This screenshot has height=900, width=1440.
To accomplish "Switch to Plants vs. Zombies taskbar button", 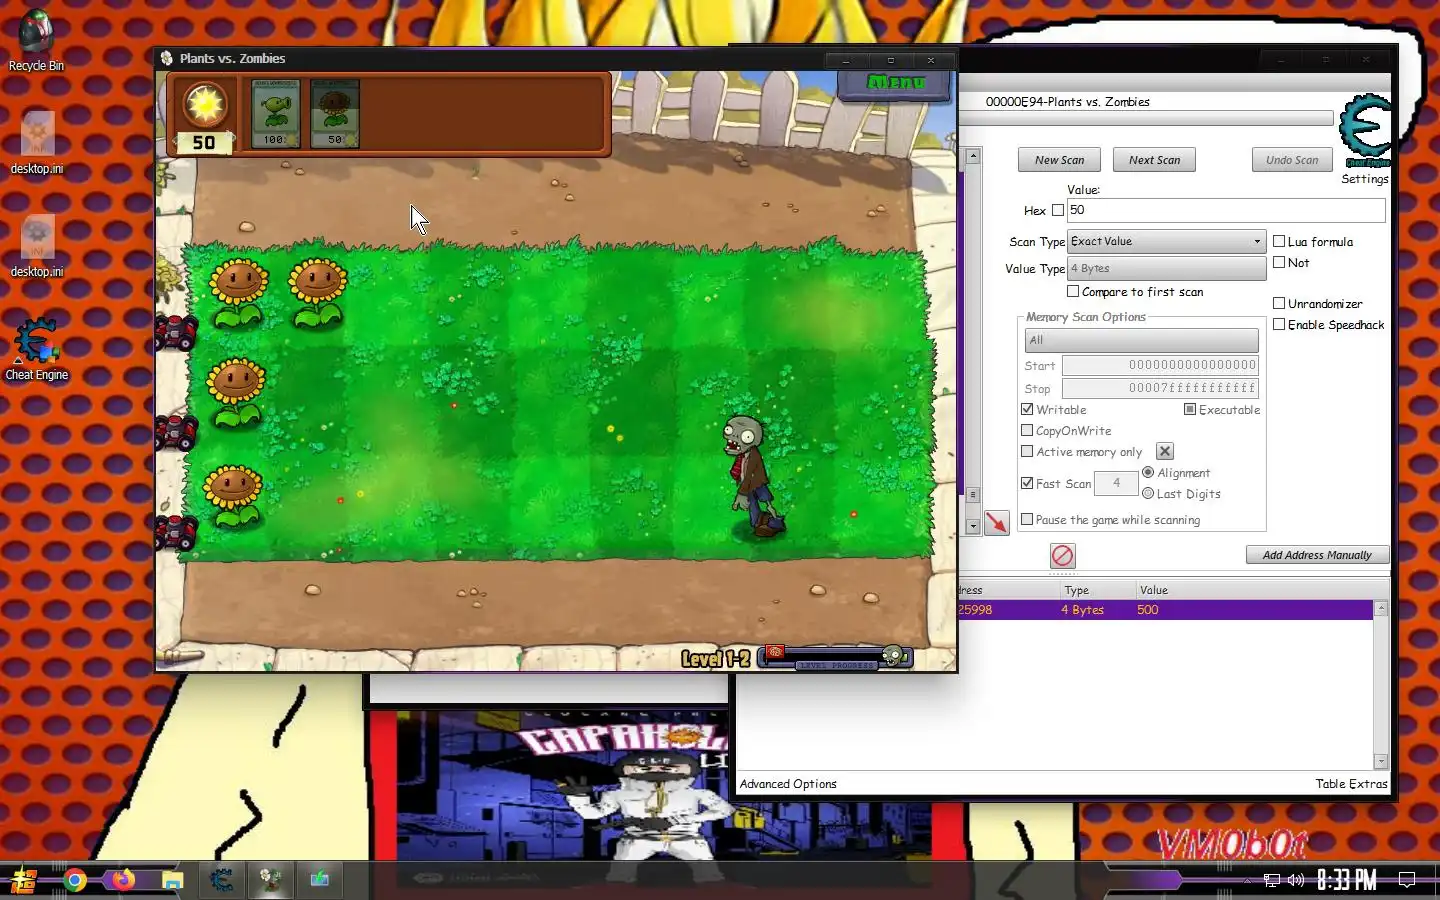I will (x=271, y=880).
